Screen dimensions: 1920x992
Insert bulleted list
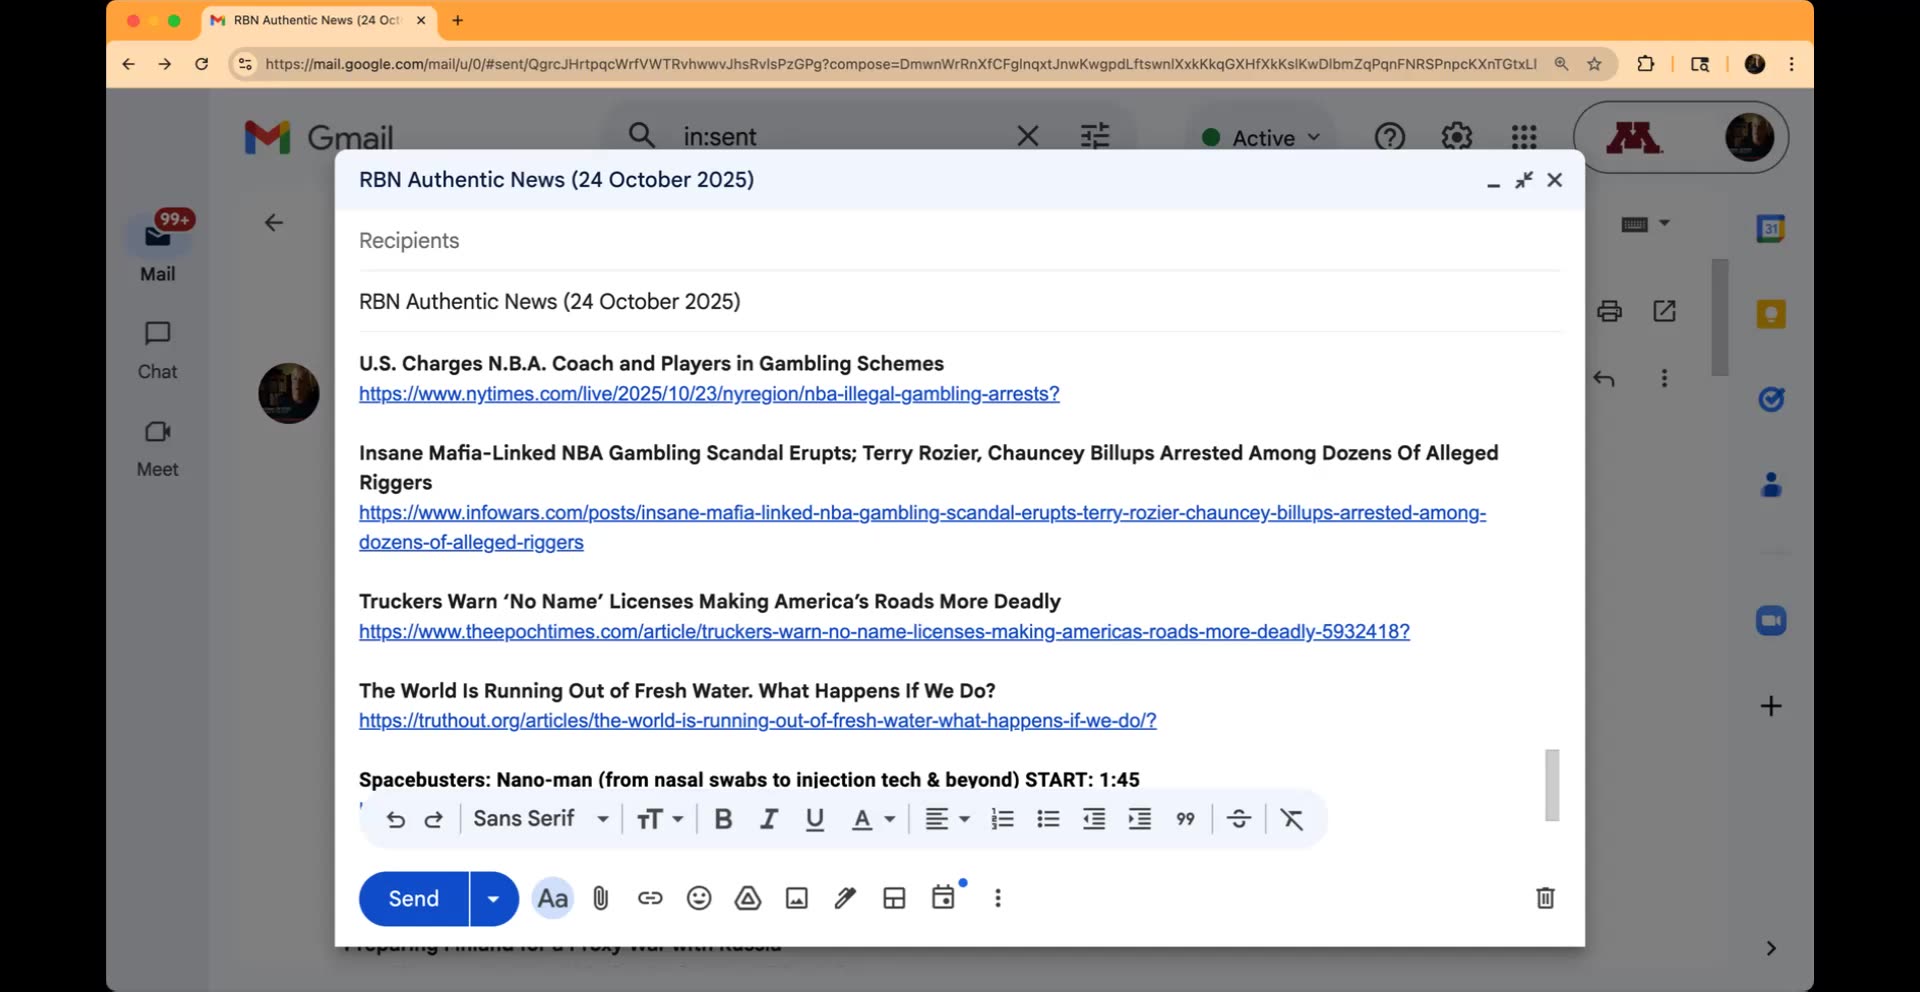click(1048, 819)
